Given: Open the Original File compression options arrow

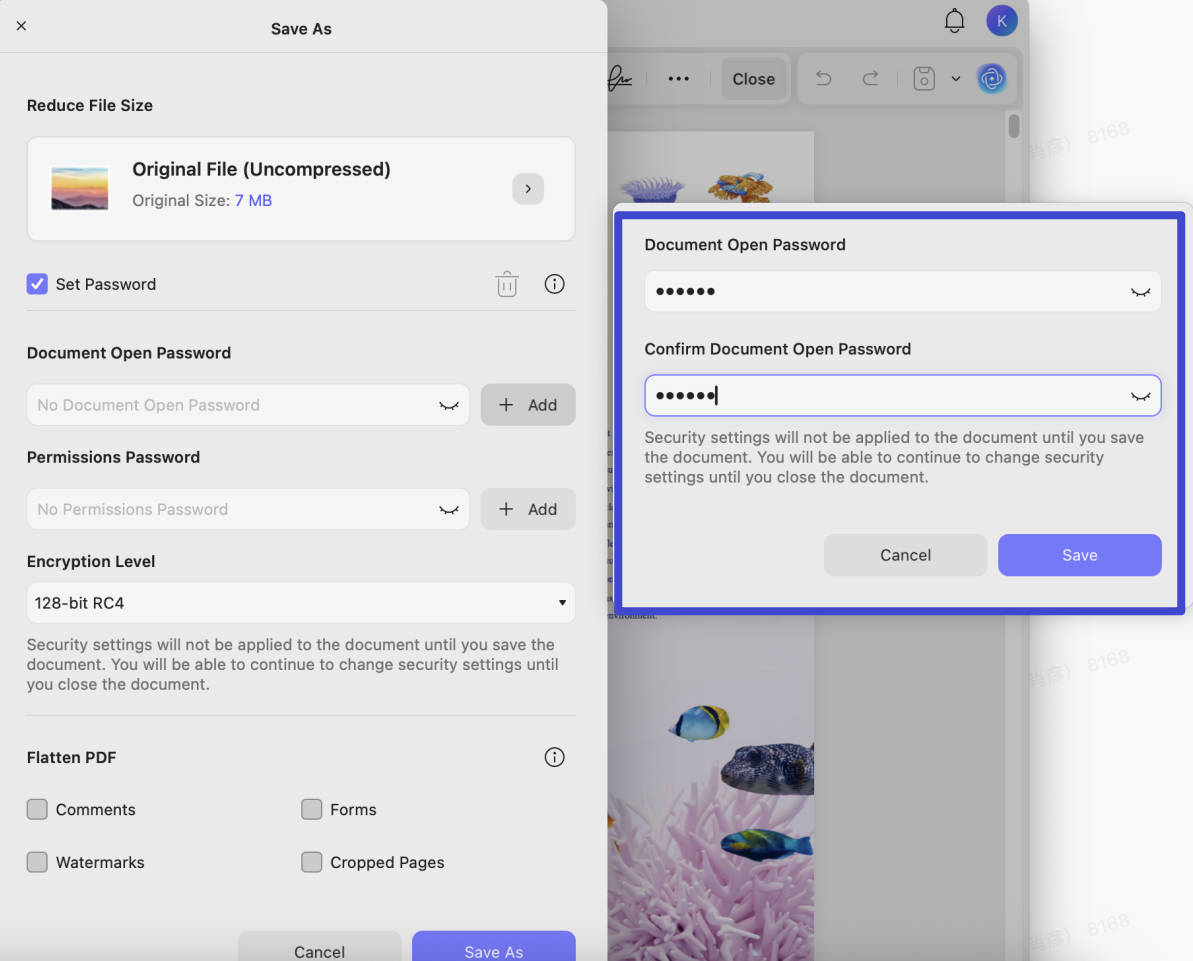Looking at the screenshot, I should pos(527,189).
